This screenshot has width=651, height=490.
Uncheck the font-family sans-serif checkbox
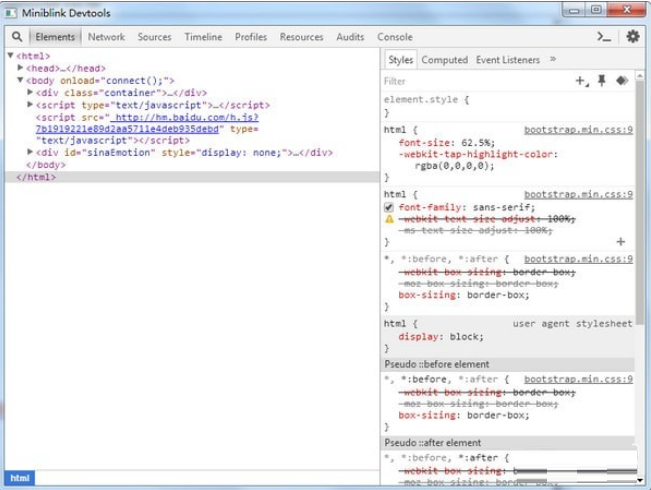click(x=389, y=206)
